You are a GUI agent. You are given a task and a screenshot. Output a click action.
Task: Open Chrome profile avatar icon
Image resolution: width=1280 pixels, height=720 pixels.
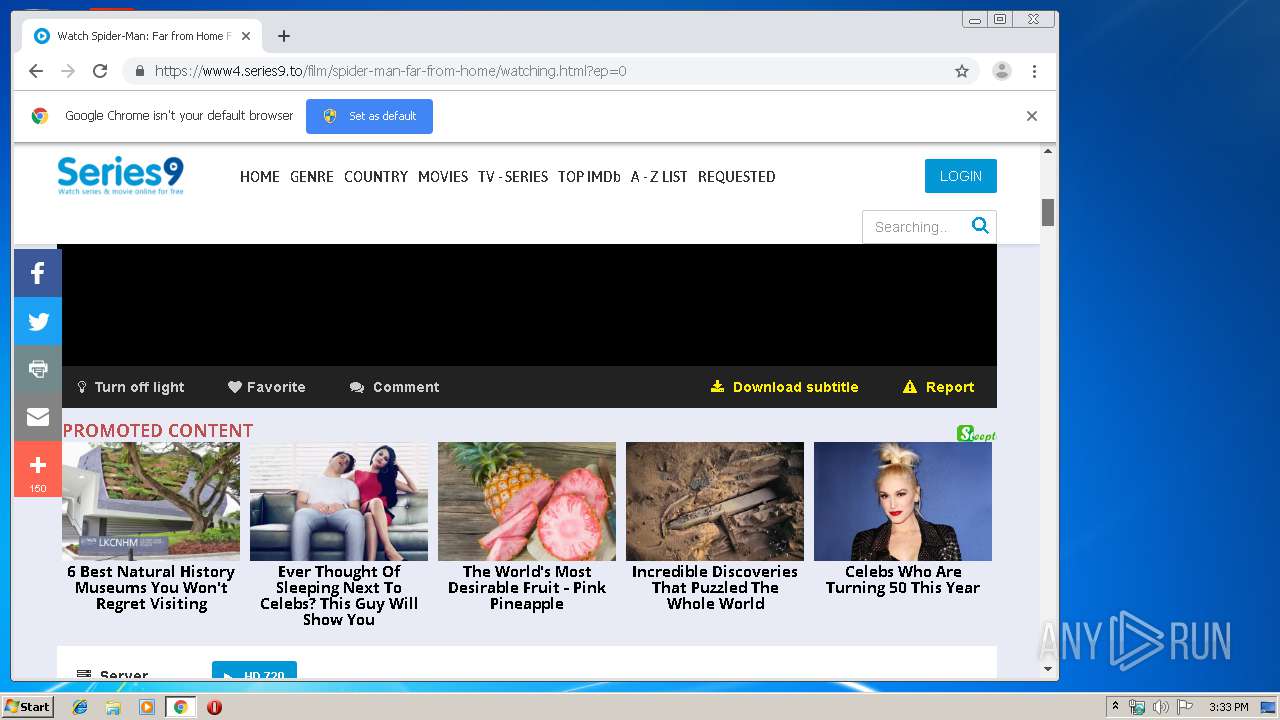click(1001, 71)
